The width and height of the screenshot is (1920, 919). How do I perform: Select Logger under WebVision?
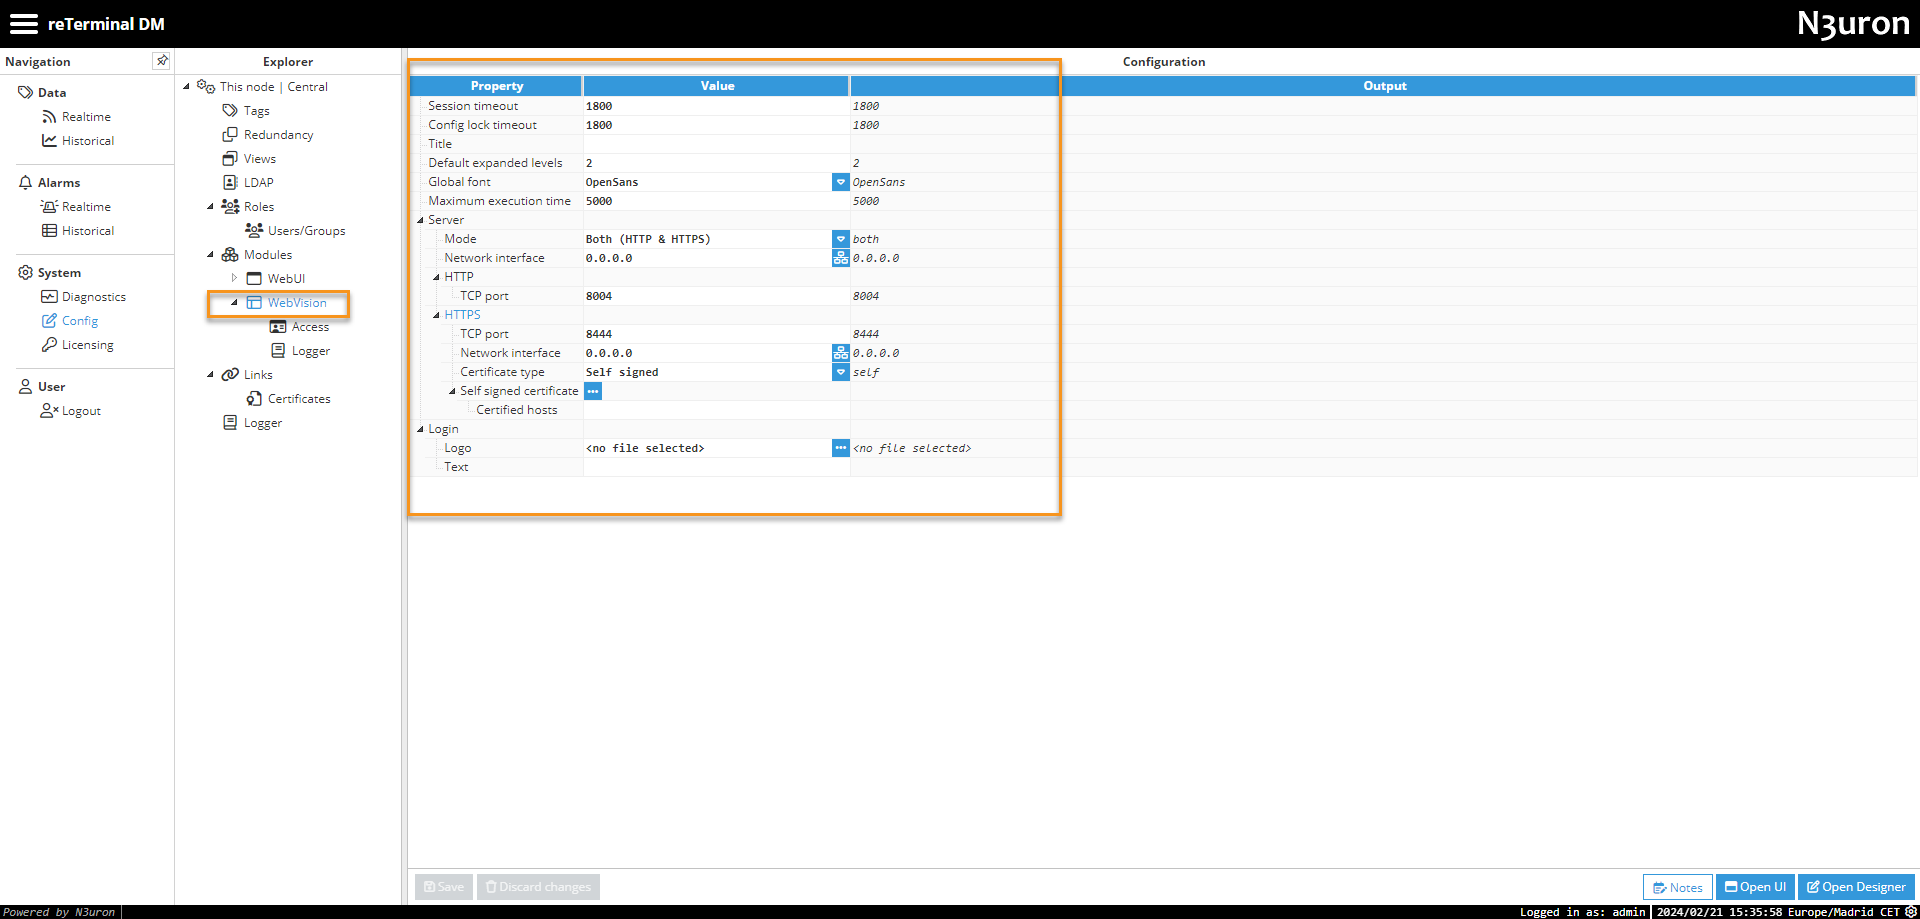(x=311, y=351)
